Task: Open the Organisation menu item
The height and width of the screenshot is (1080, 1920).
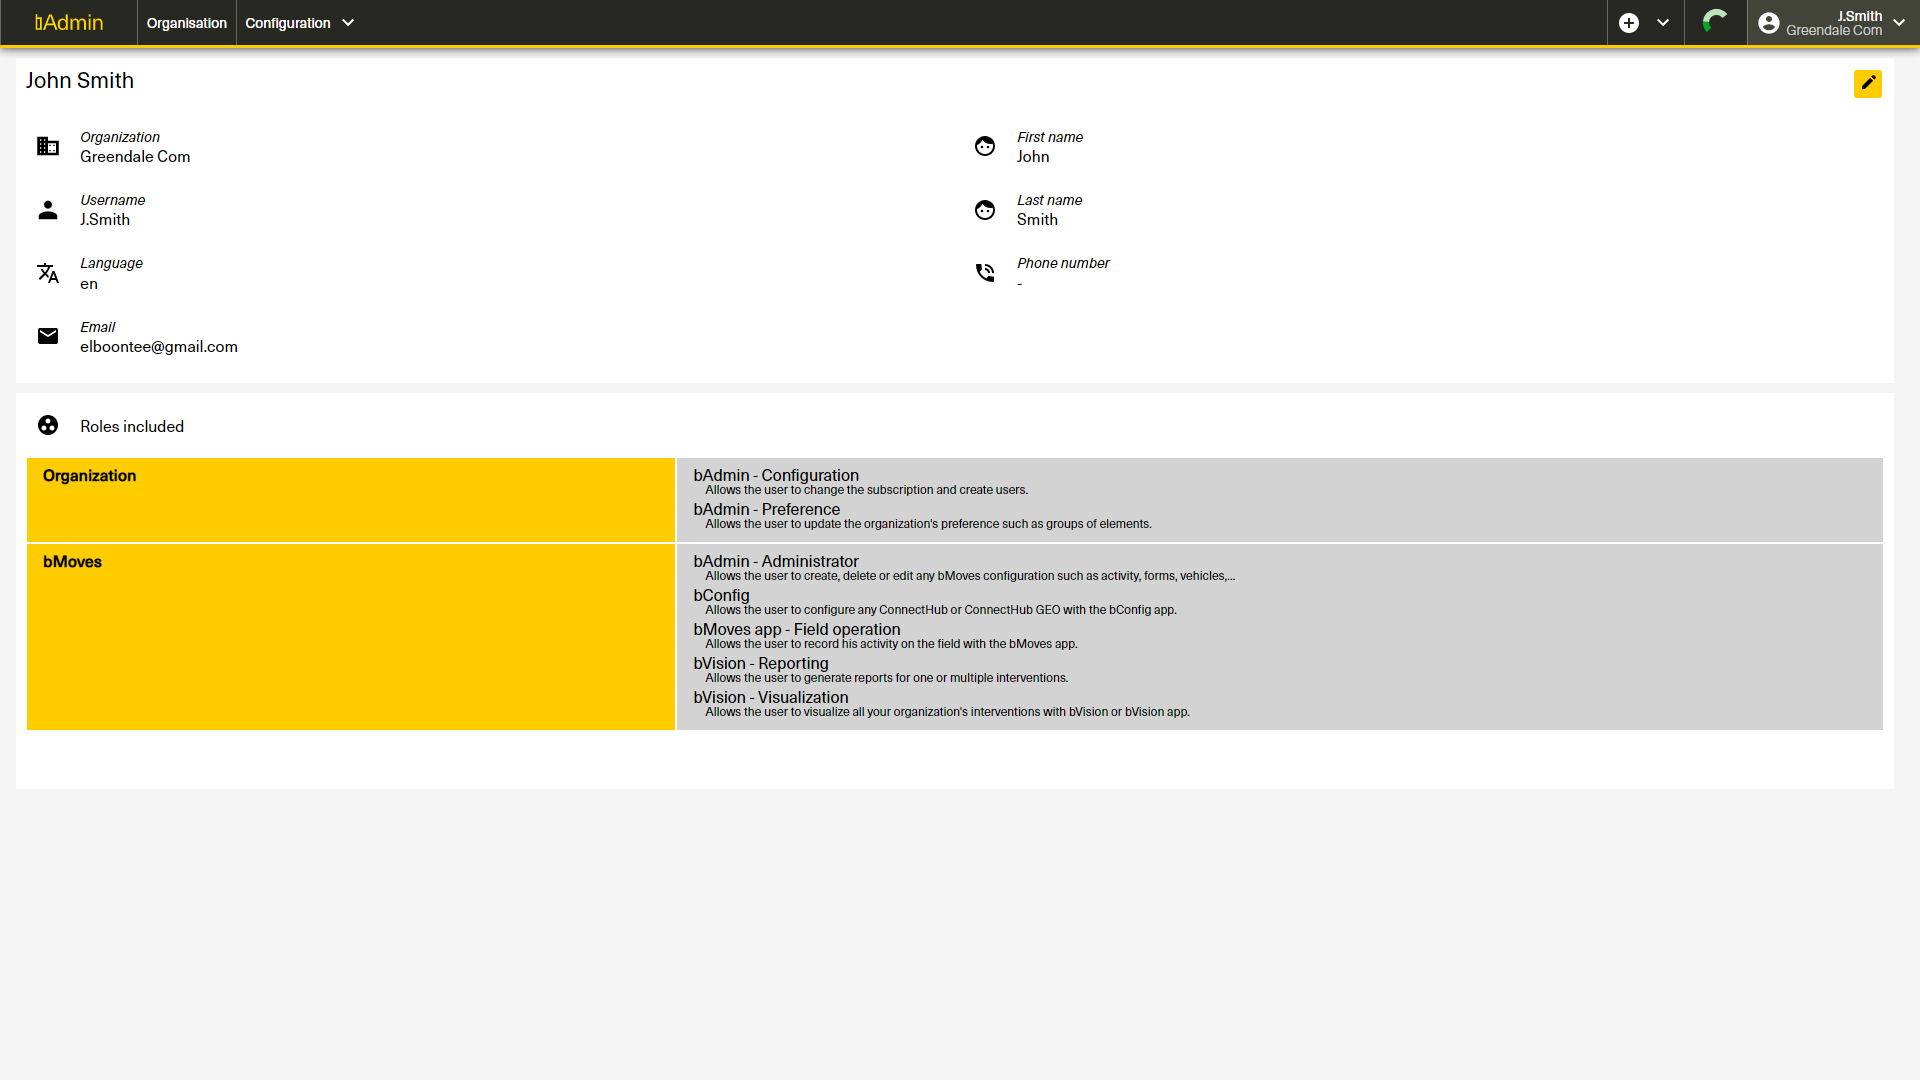Action: (x=186, y=23)
